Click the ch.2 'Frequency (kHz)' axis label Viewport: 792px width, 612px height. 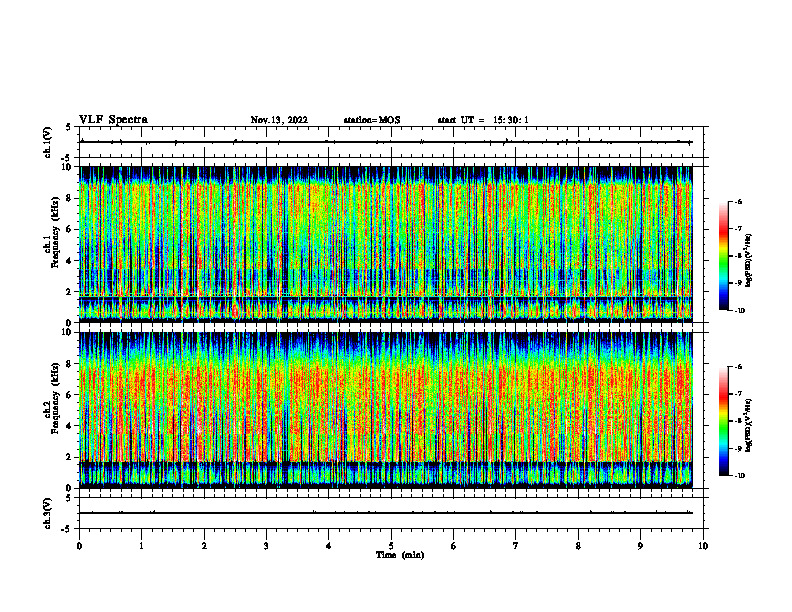click(x=55, y=398)
